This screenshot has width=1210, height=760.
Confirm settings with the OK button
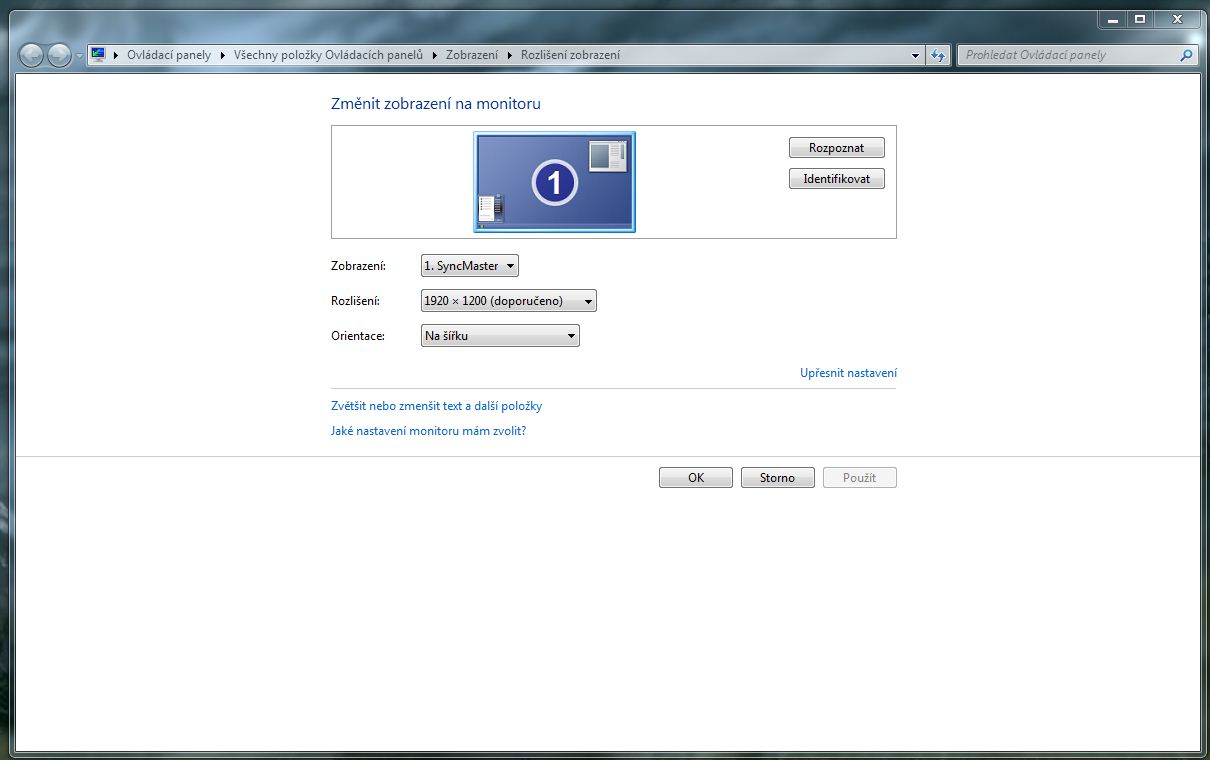696,478
